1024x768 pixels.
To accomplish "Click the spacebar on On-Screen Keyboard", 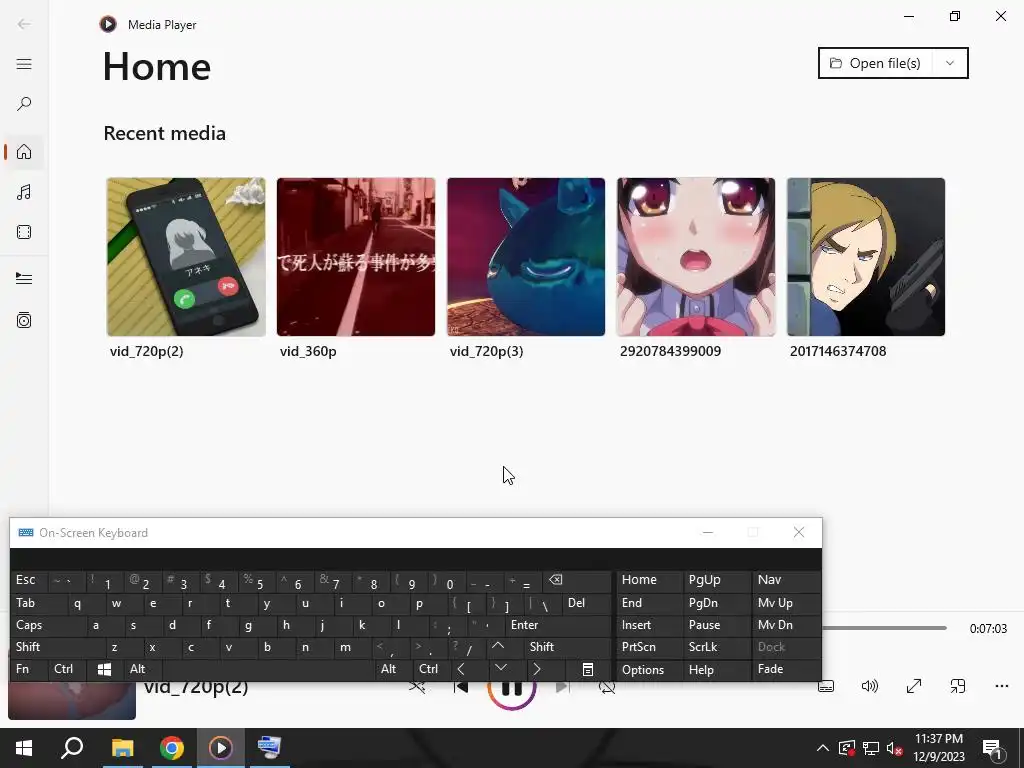I will pyautogui.click(x=268, y=669).
